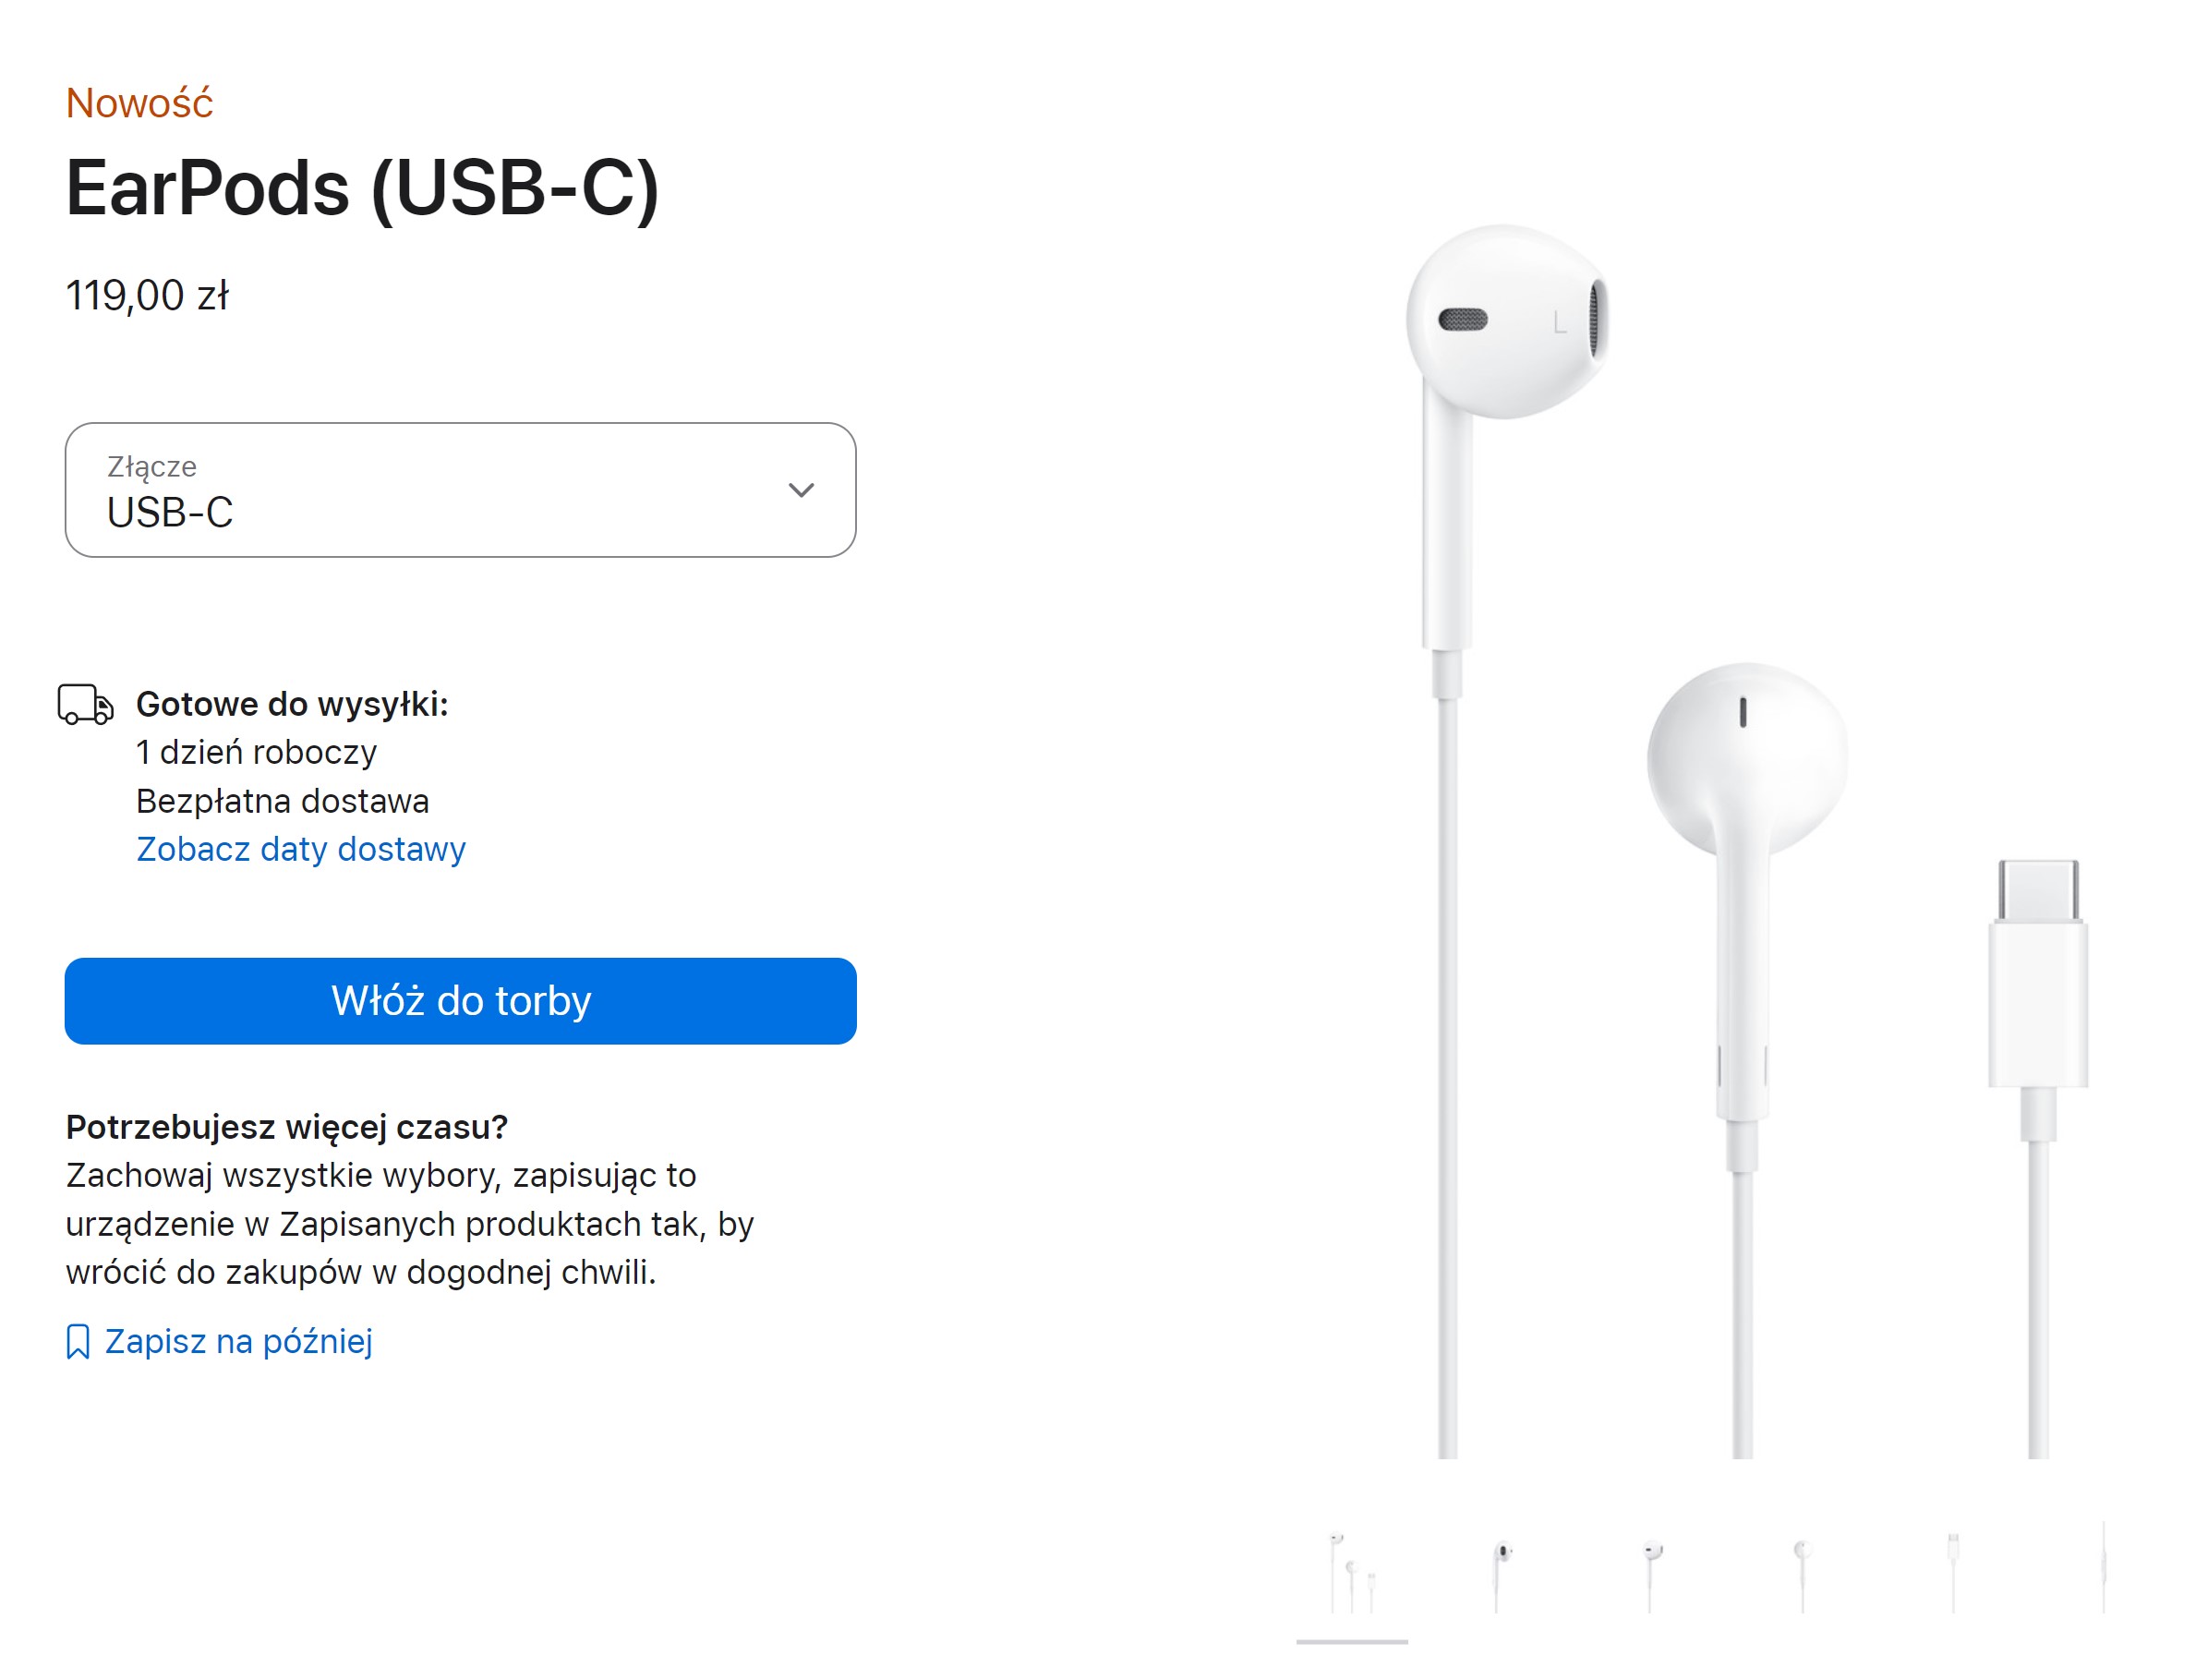This screenshot has height=1680, width=2208.
Task: Click the bookmark icon beside Zapisz na później
Action: pyautogui.click(x=78, y=1342)
